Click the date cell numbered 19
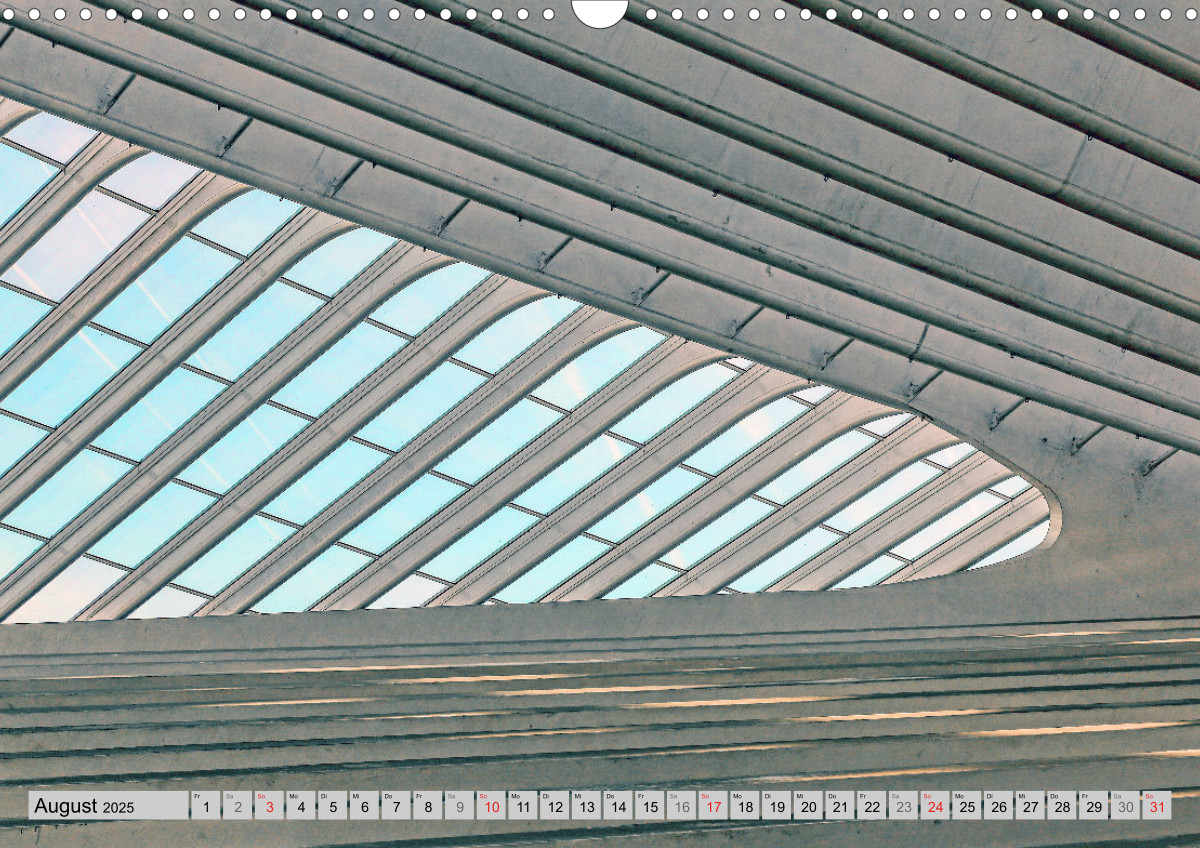1200x848 pixels. [x=777, y=805]
